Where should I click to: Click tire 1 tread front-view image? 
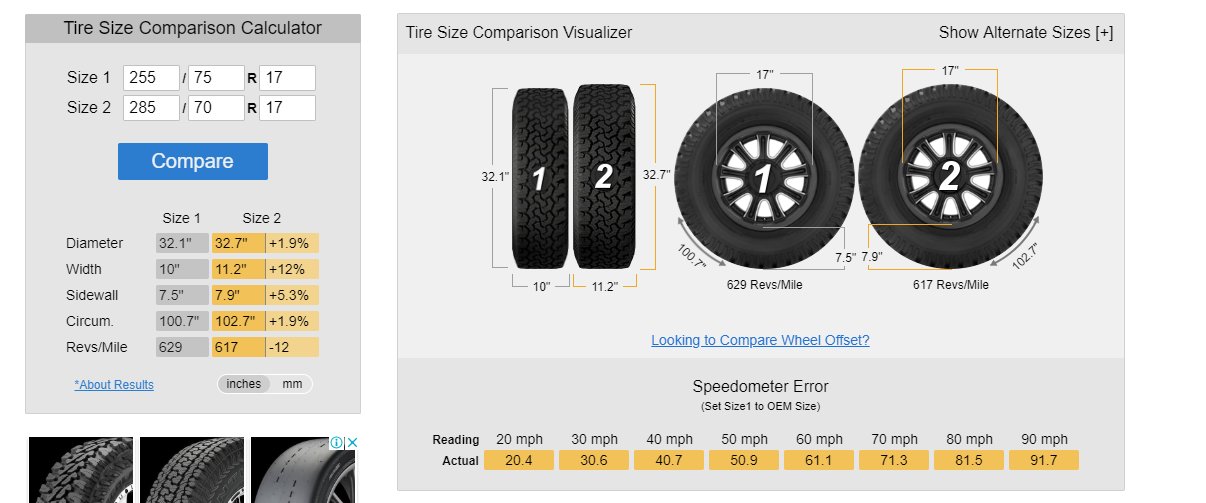[539, 177]
